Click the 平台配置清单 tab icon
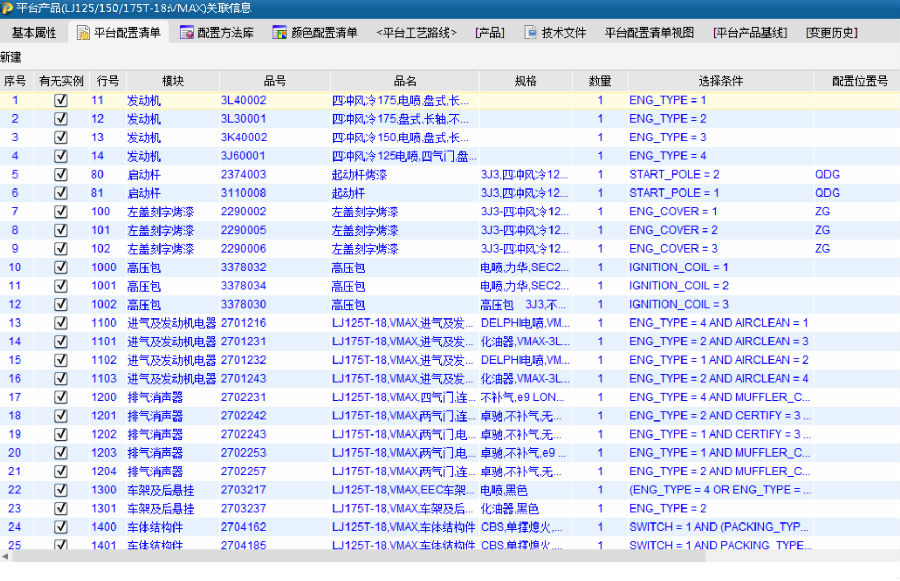Viewport: 900px width, 581px height. tap(83, 33)
